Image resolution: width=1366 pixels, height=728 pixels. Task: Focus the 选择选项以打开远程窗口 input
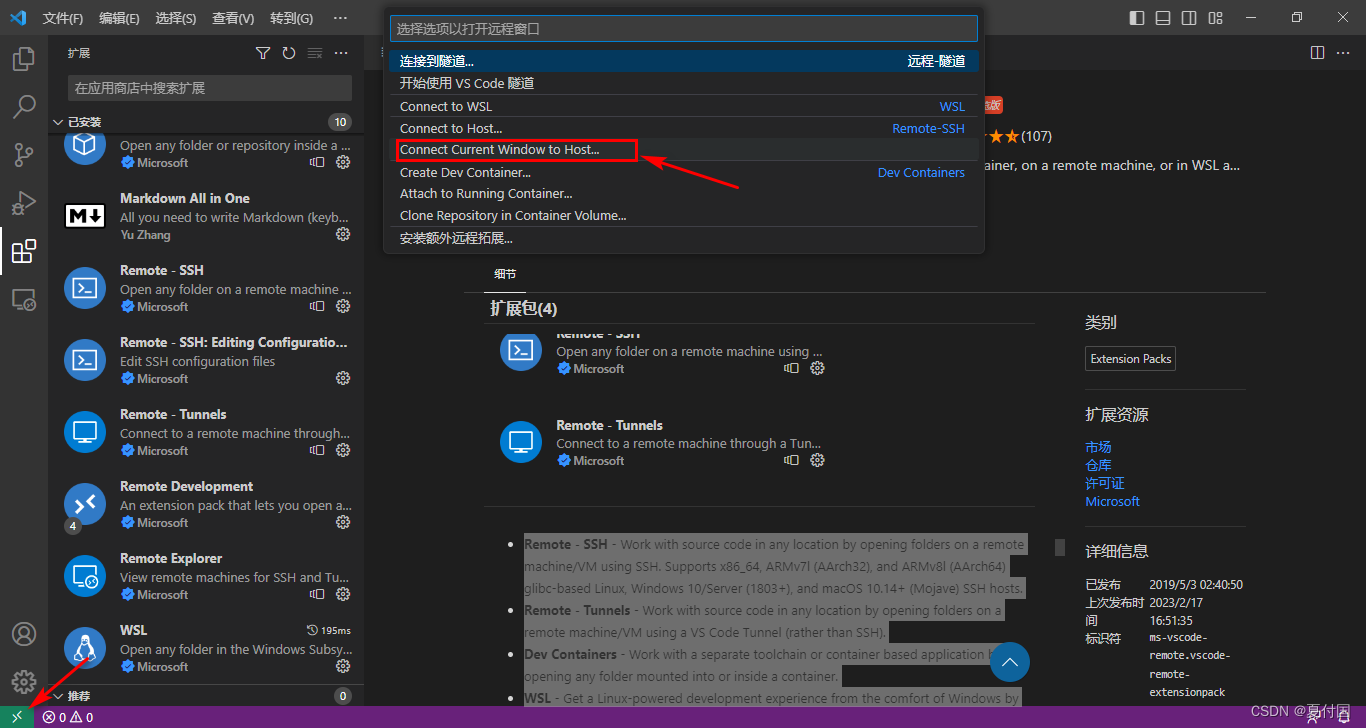coord(684,29)
